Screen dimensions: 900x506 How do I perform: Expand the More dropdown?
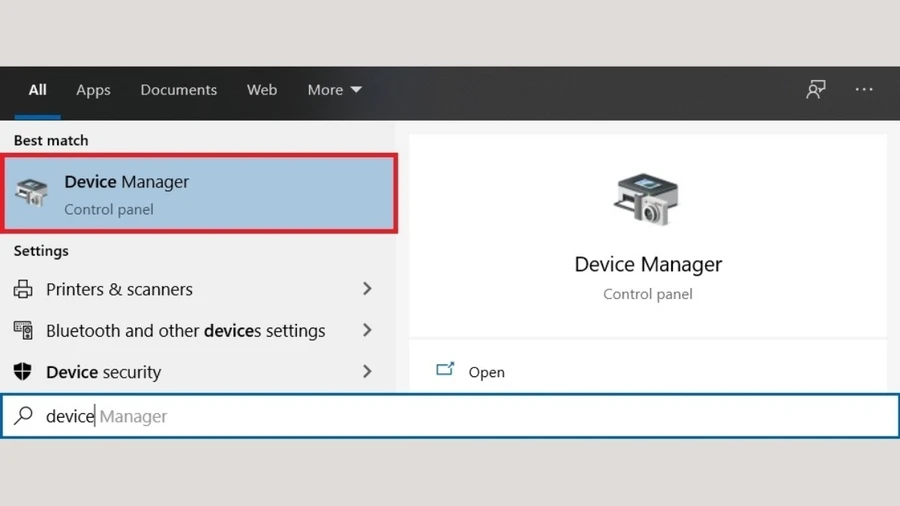pyautogui.click(x=335, y=90)
